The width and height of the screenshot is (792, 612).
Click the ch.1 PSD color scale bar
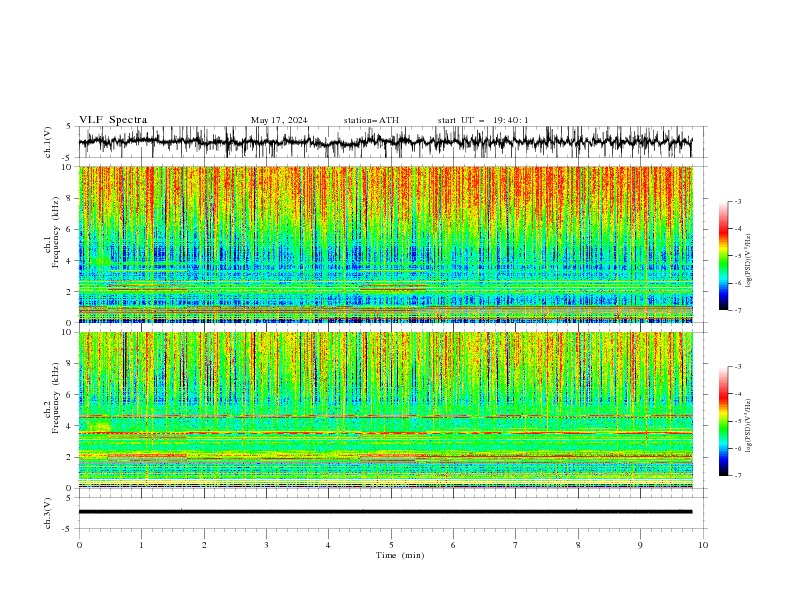723,256
